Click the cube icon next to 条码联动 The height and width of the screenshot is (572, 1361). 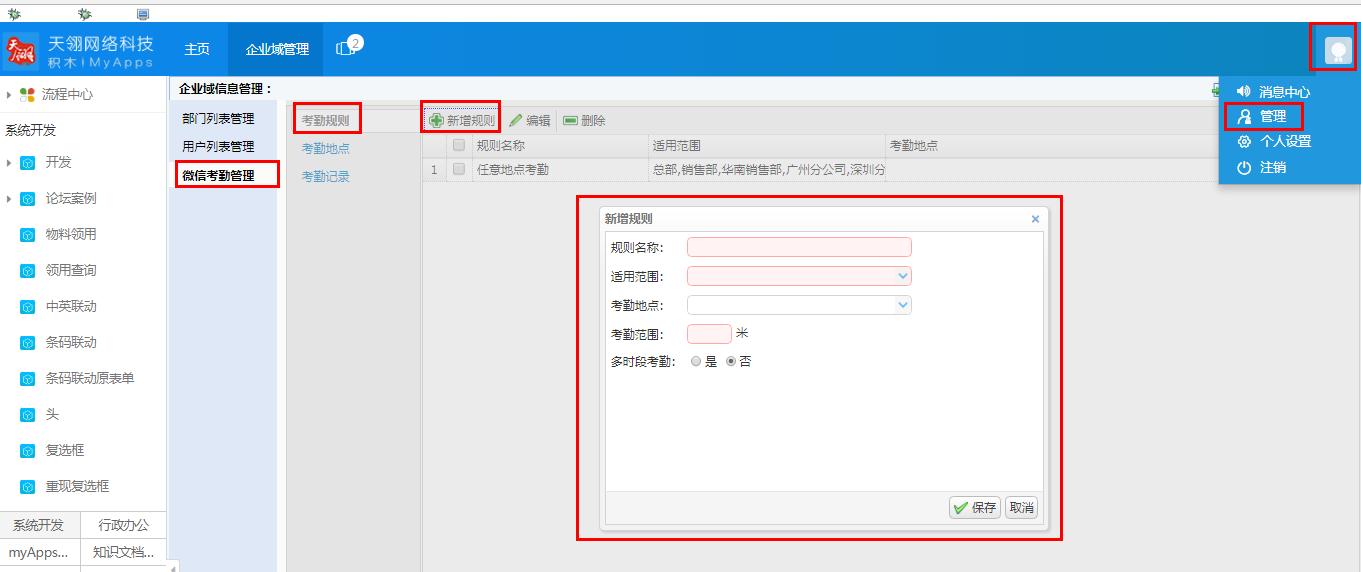[x=28, y=343]
